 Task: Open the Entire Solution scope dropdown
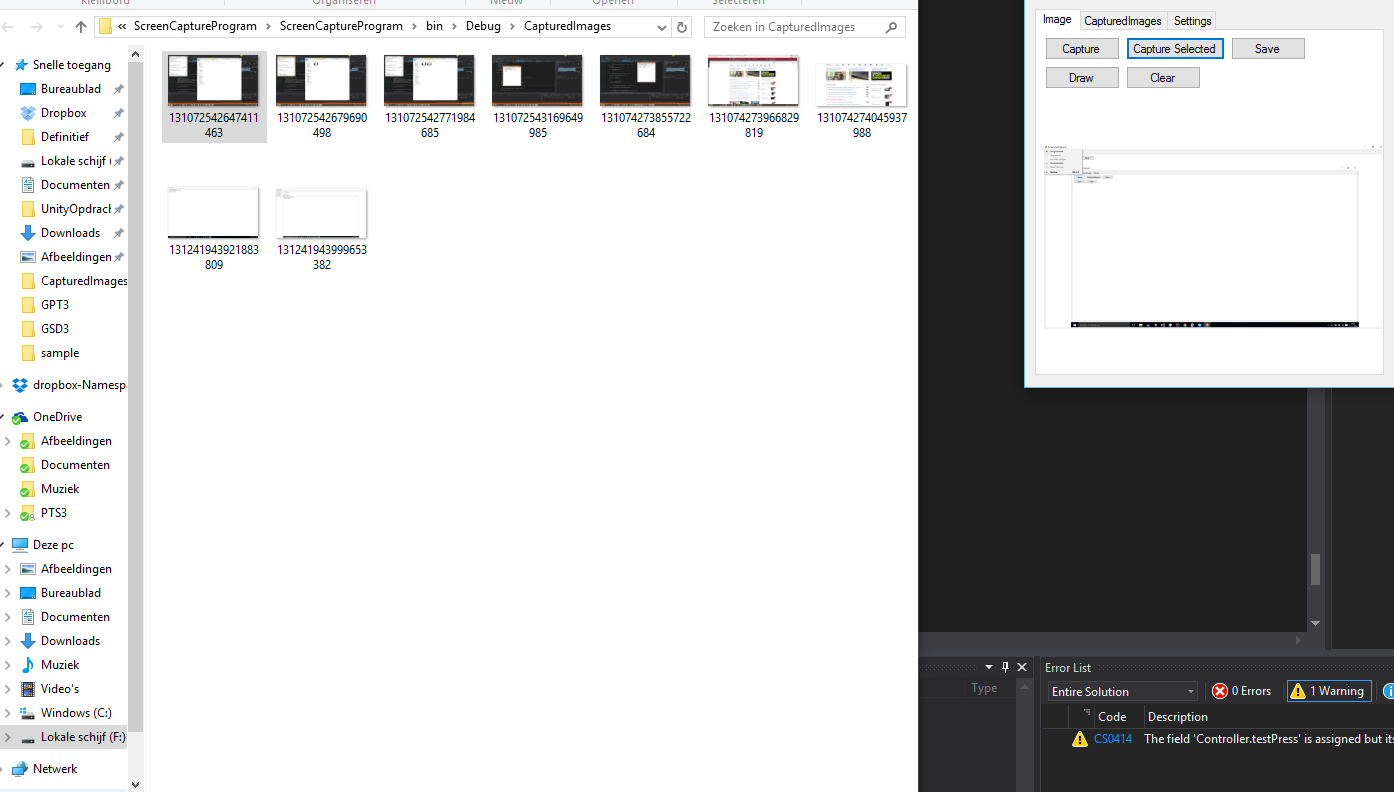click(x=1122, y=691)
